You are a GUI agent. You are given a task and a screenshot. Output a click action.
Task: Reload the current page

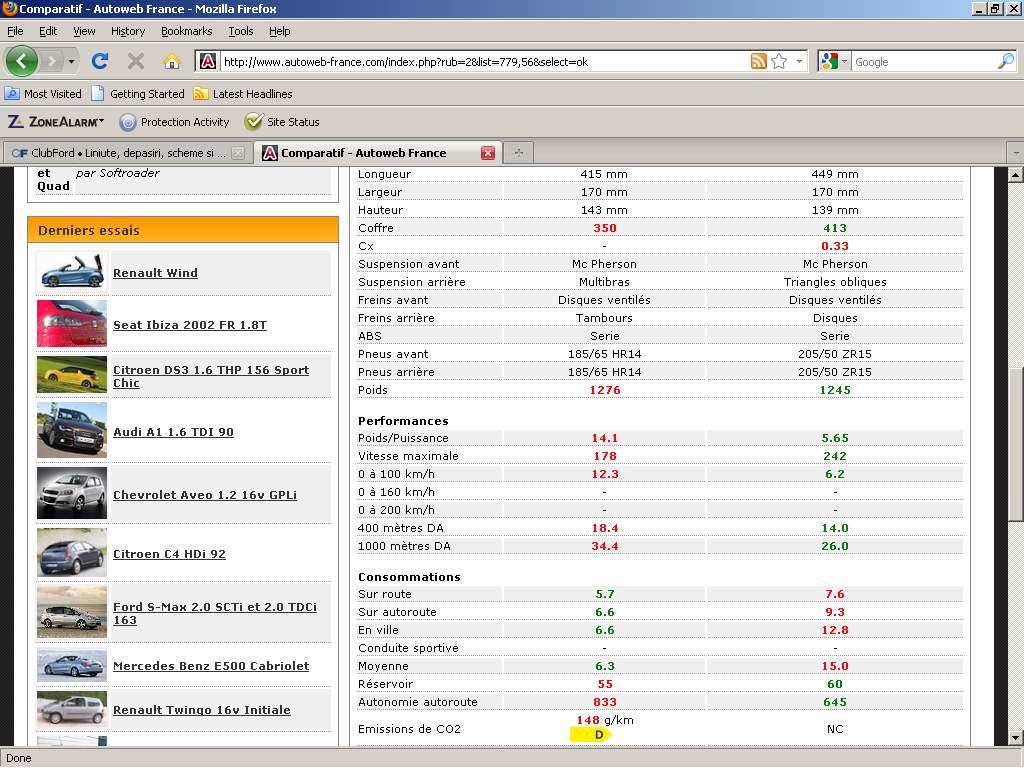(100, 61)
